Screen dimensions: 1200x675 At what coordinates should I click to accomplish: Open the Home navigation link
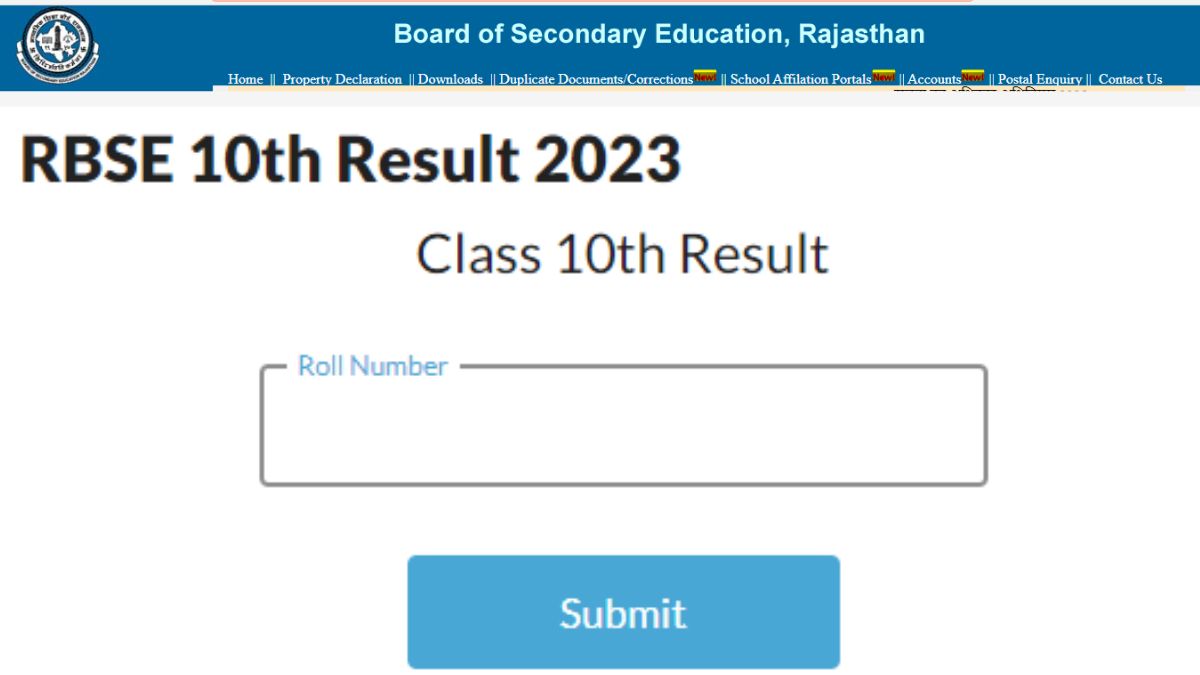pyautogui.click(x=245, y=79)
